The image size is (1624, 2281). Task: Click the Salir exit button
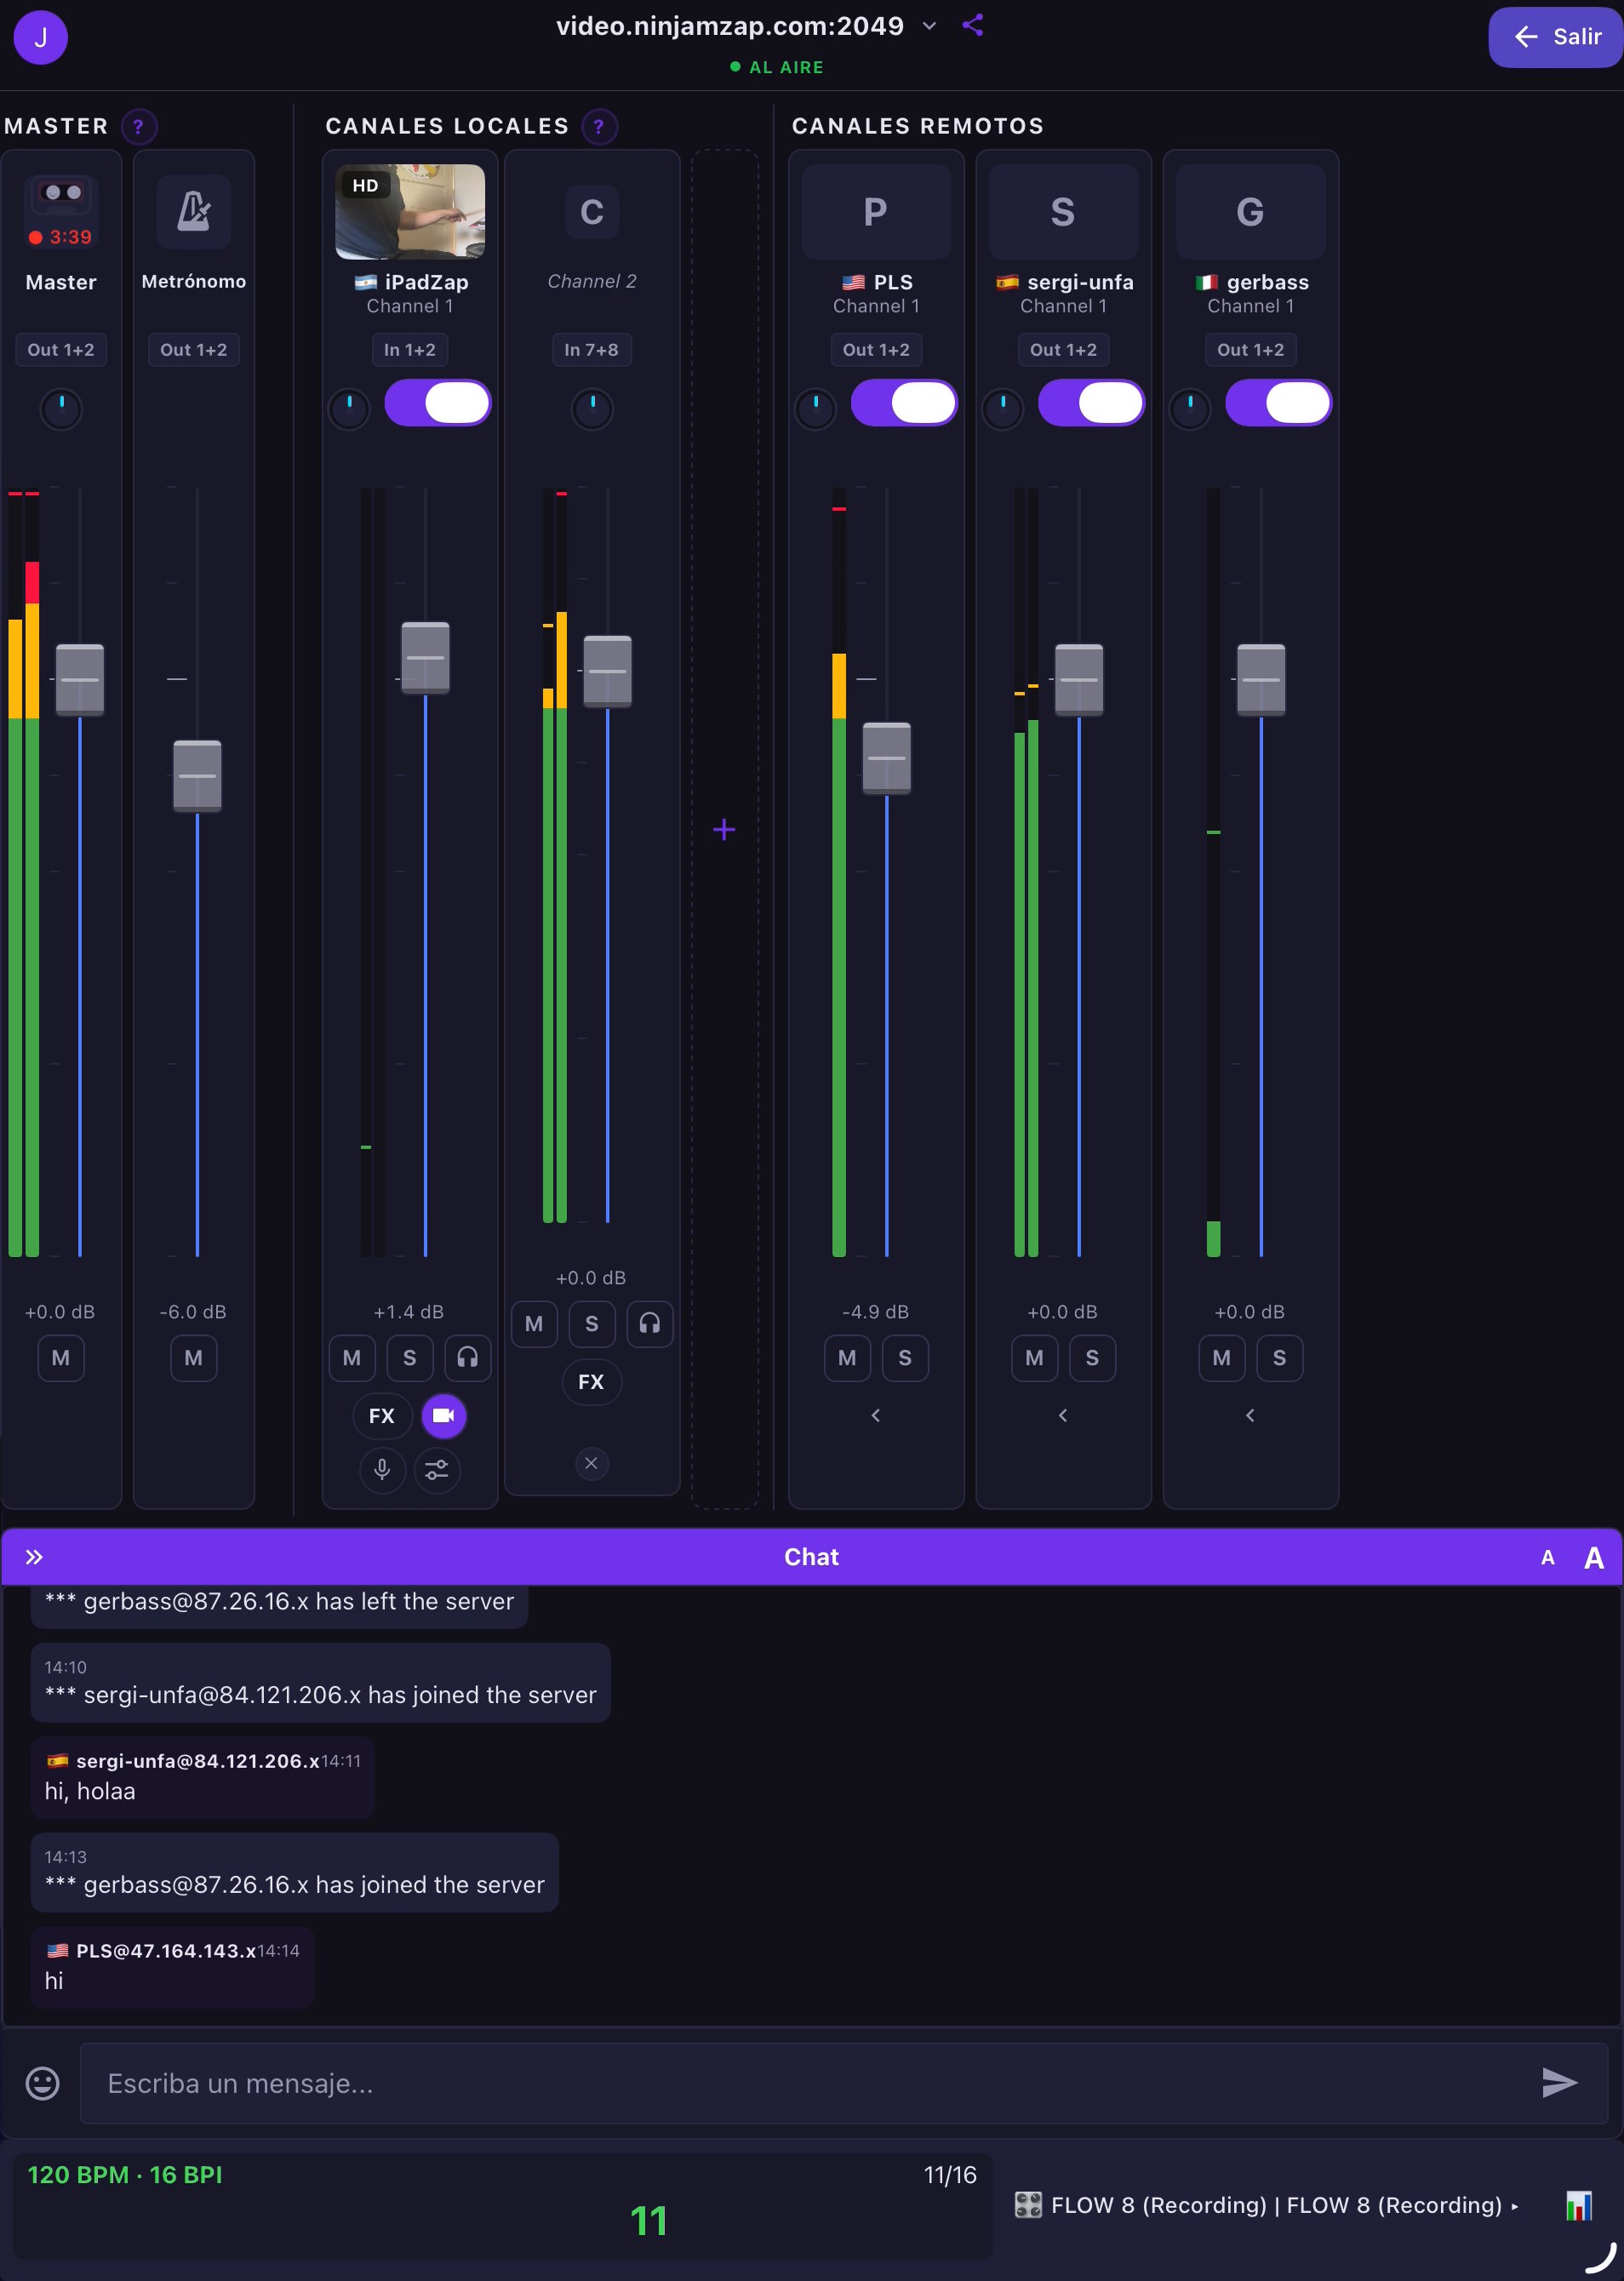1555,37
